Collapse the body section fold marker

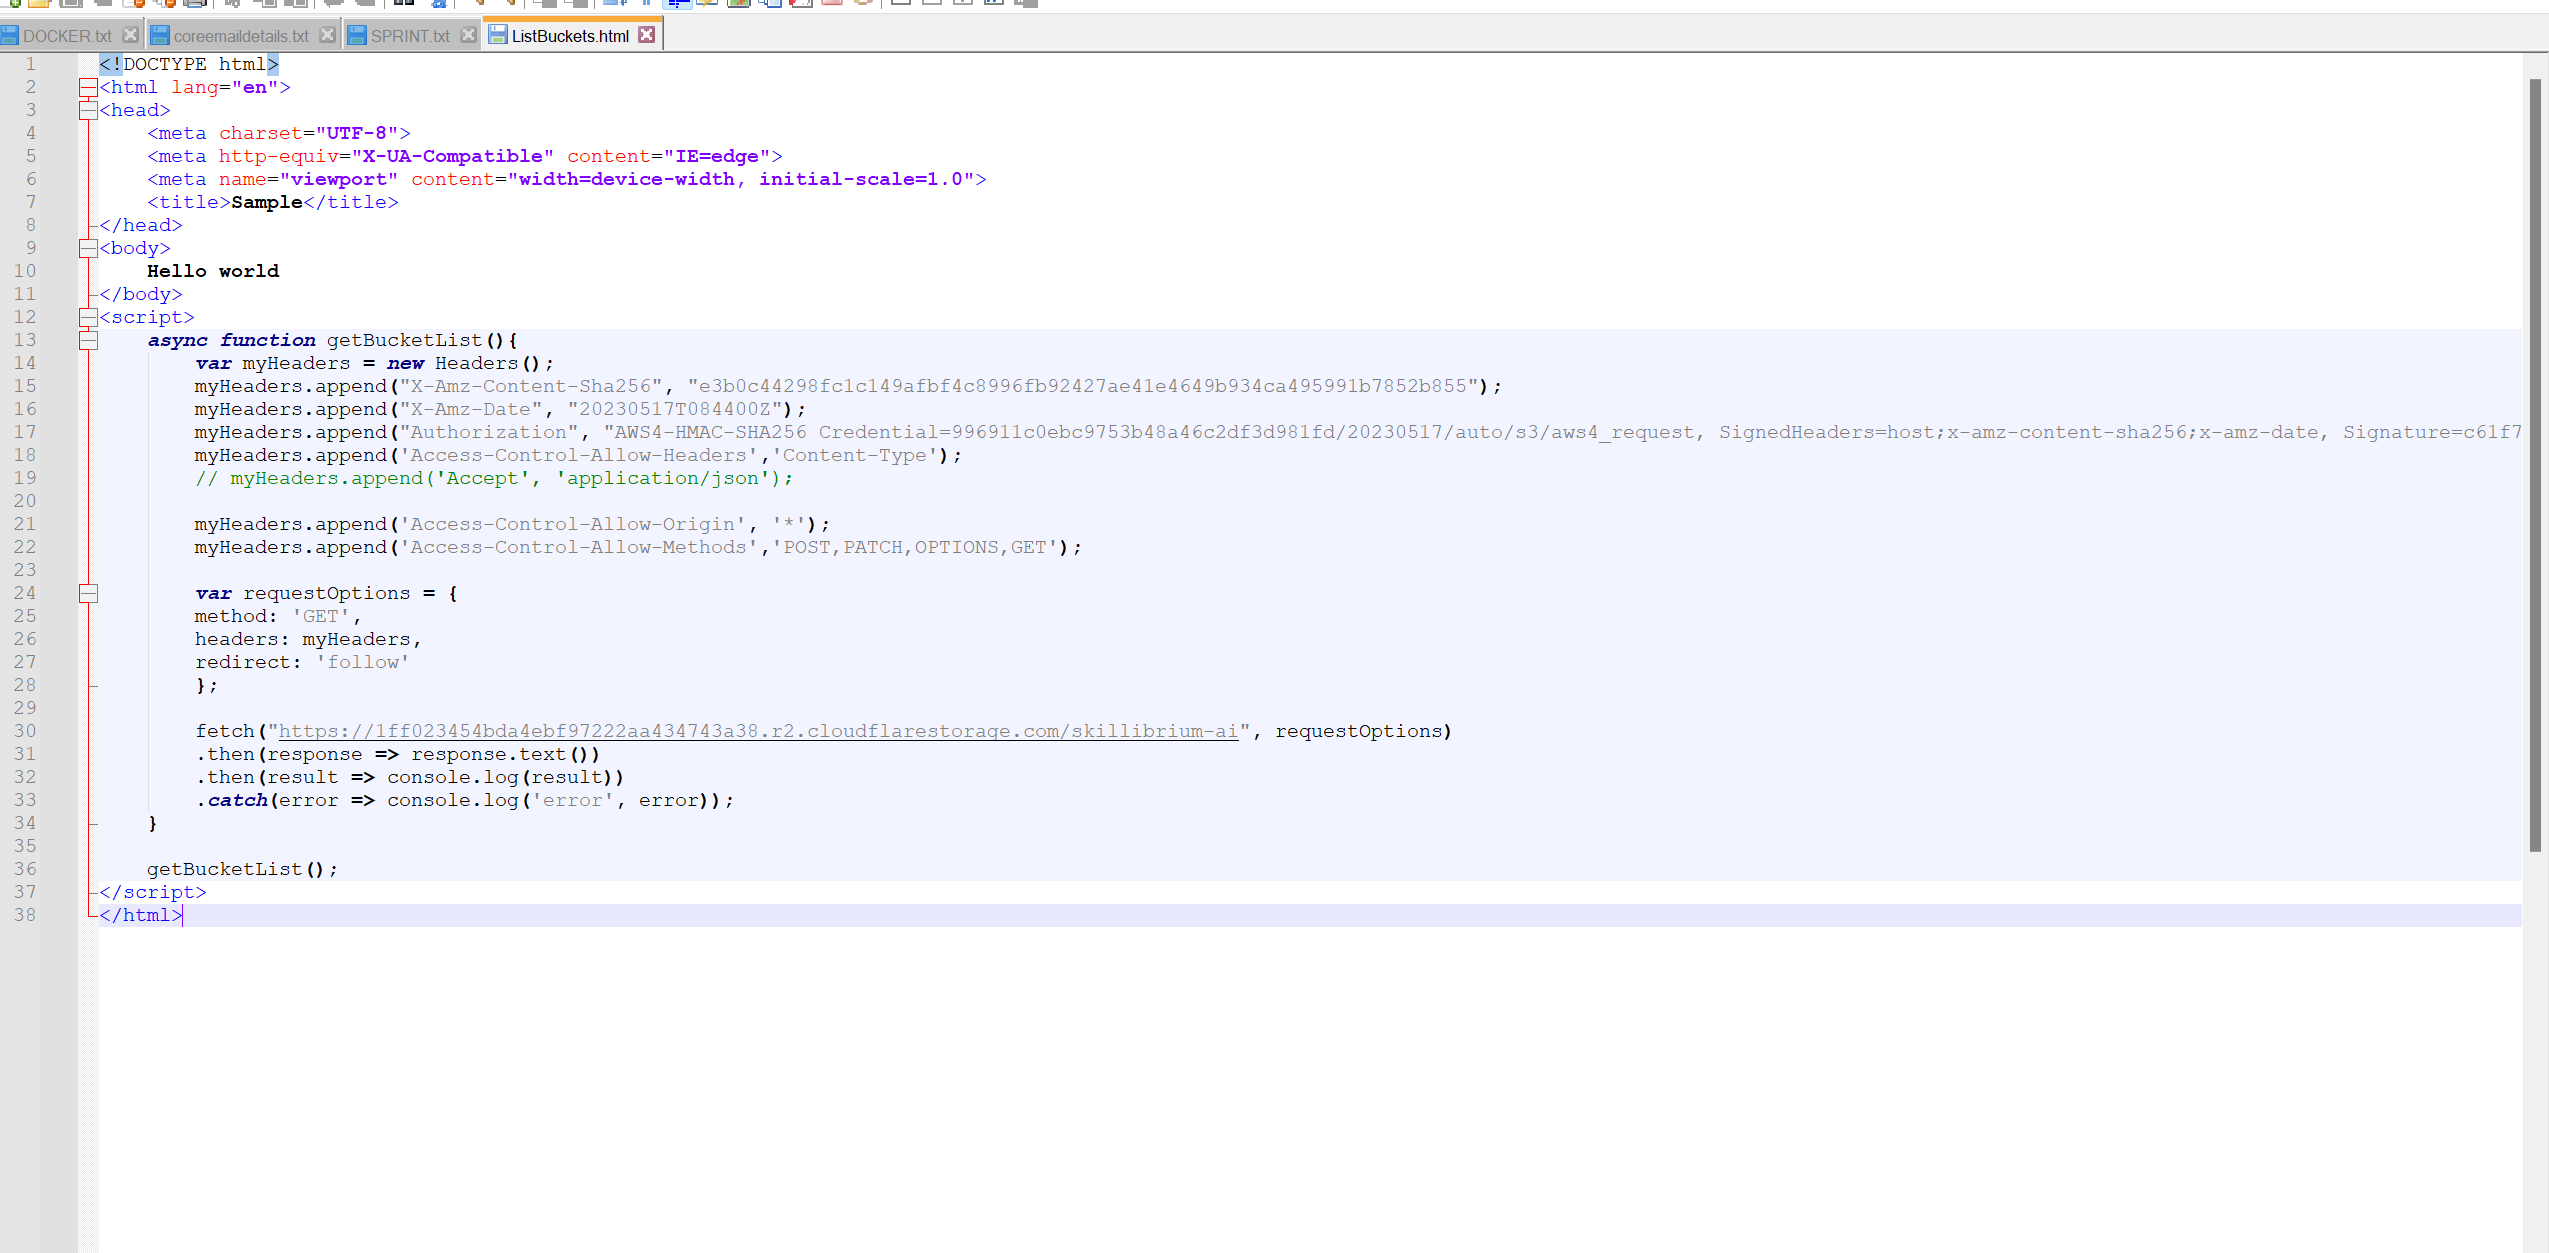point(88,249)
